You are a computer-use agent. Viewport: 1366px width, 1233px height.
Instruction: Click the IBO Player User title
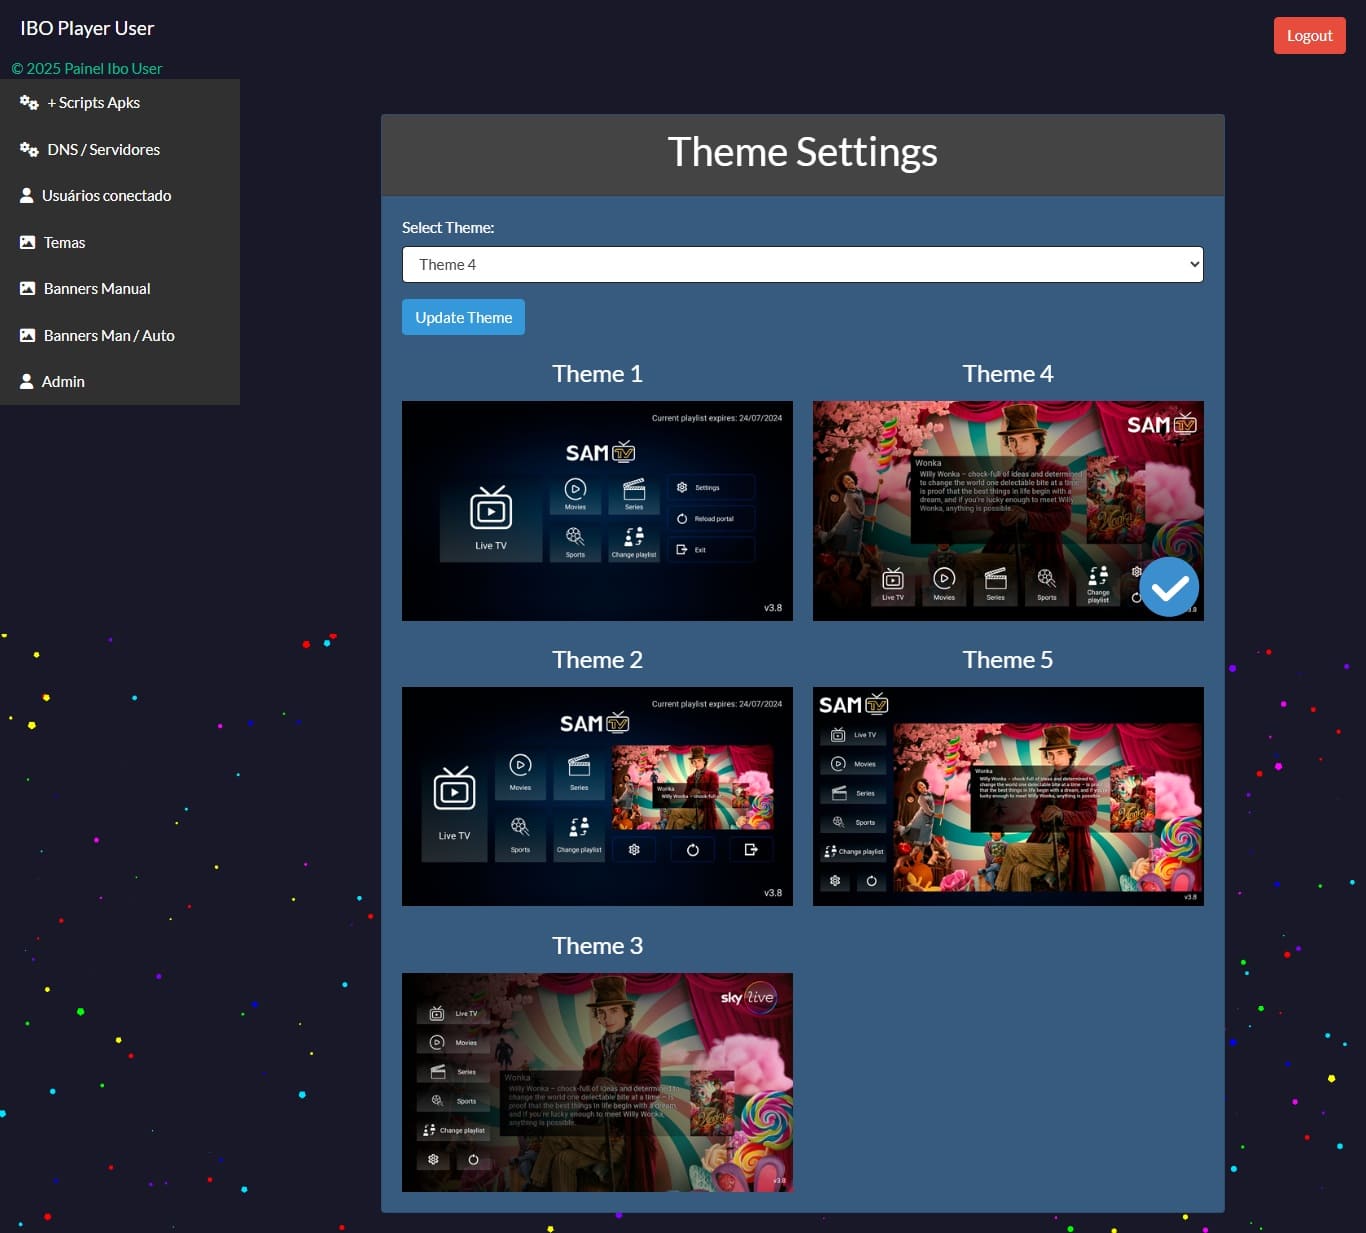(87, 28)
